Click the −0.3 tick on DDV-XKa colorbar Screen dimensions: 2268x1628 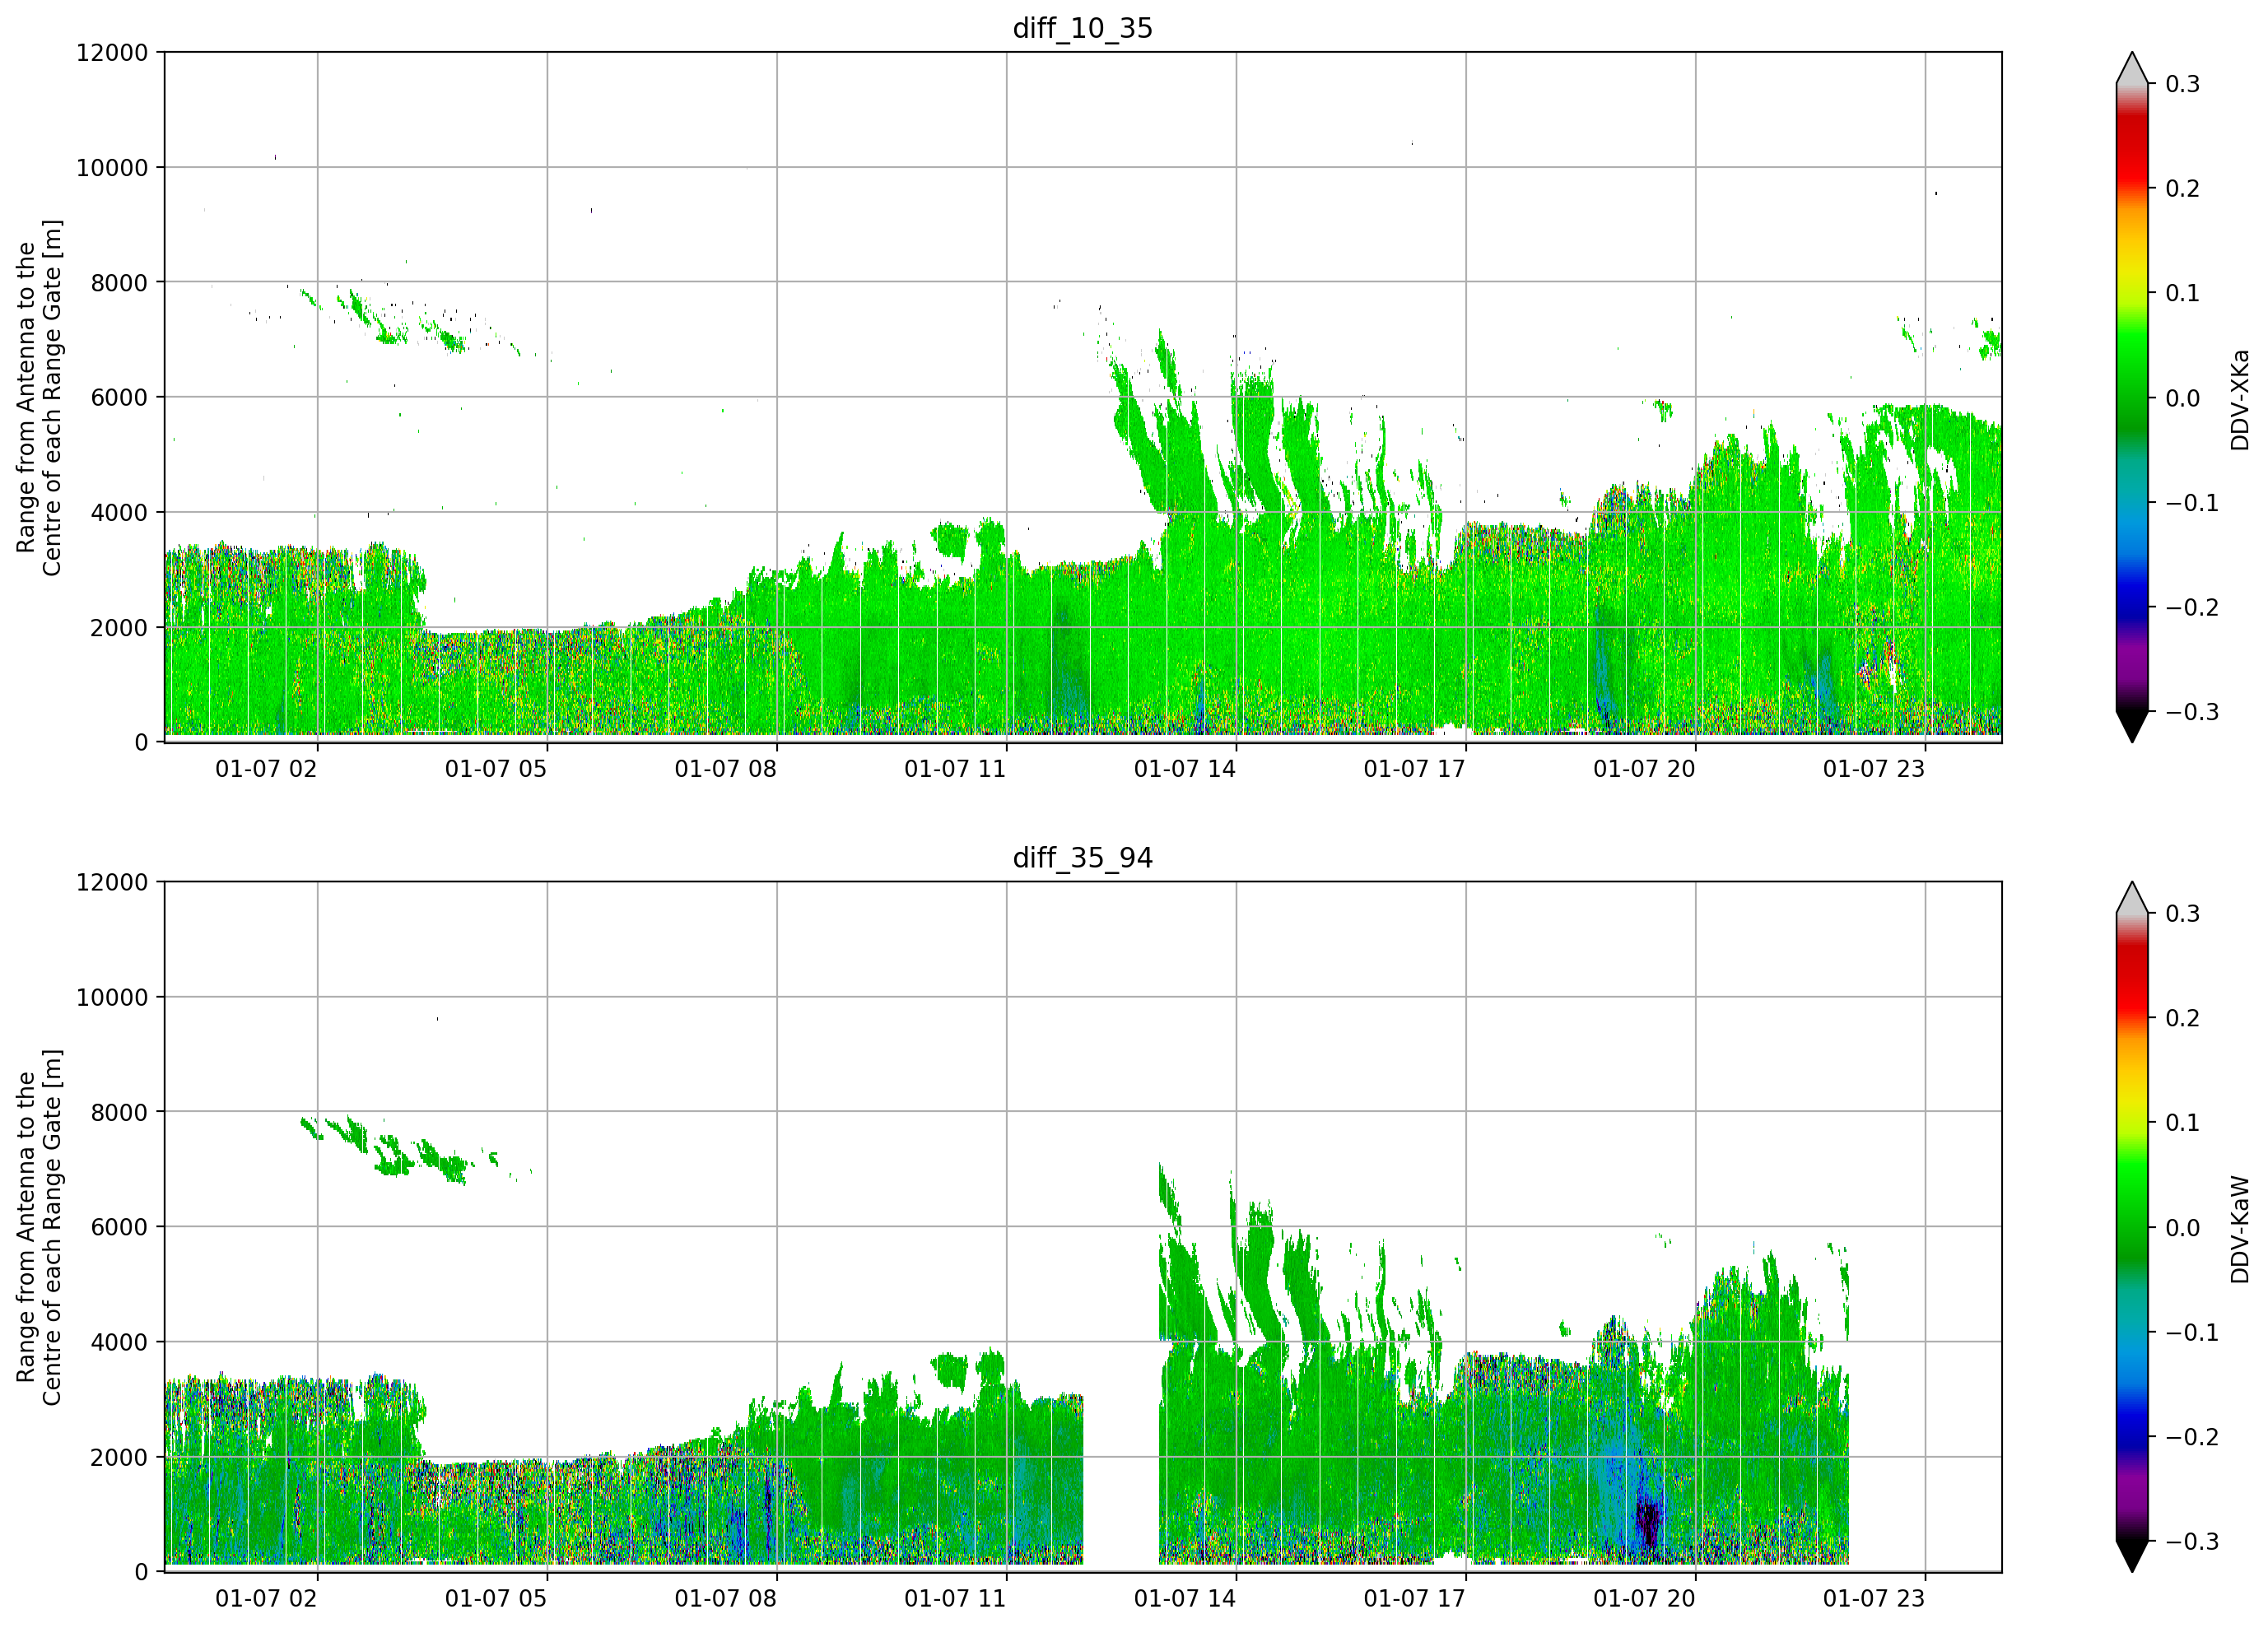(x=2192, y=712)
